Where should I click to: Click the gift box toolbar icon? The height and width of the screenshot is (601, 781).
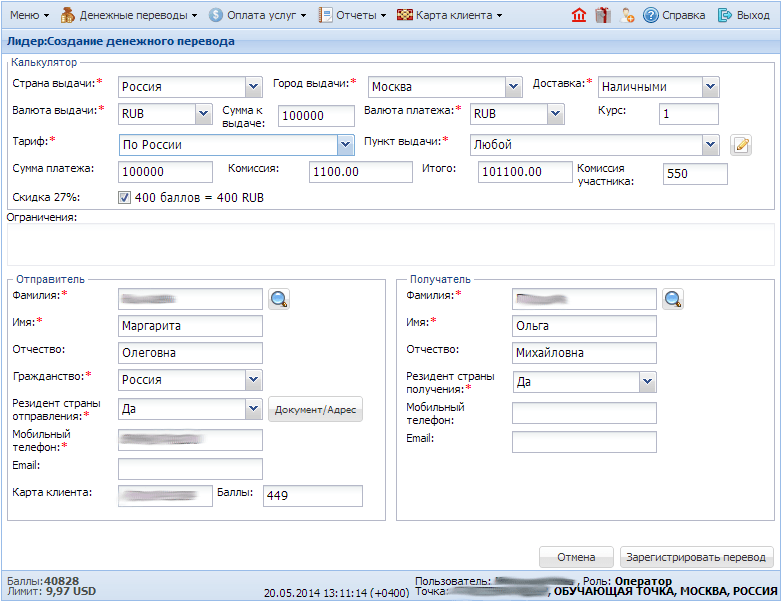pyautogui.click(x=602, y=15)
